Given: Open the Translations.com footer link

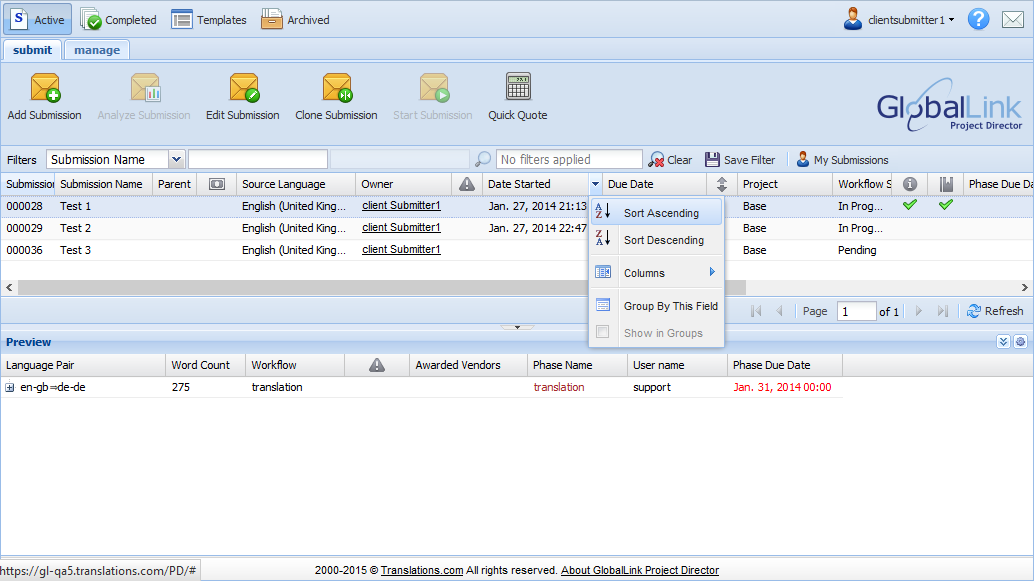Looking at the screenshot, I should (x=422, y=570).
